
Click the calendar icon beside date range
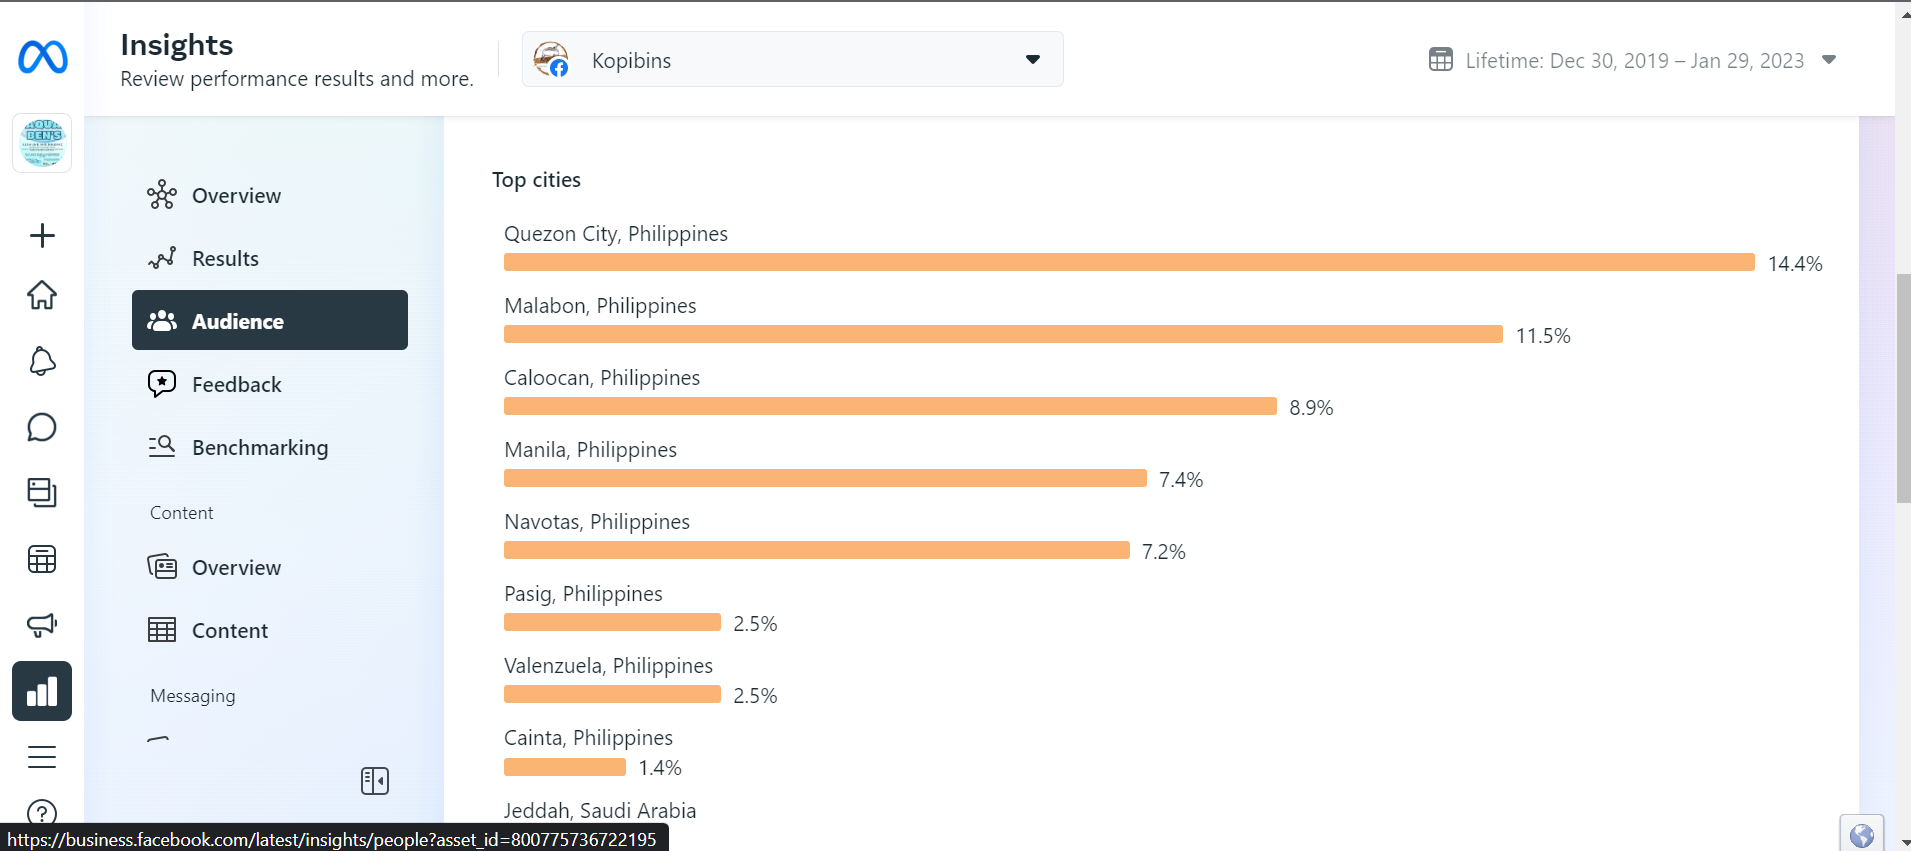tap(1440, 60)
